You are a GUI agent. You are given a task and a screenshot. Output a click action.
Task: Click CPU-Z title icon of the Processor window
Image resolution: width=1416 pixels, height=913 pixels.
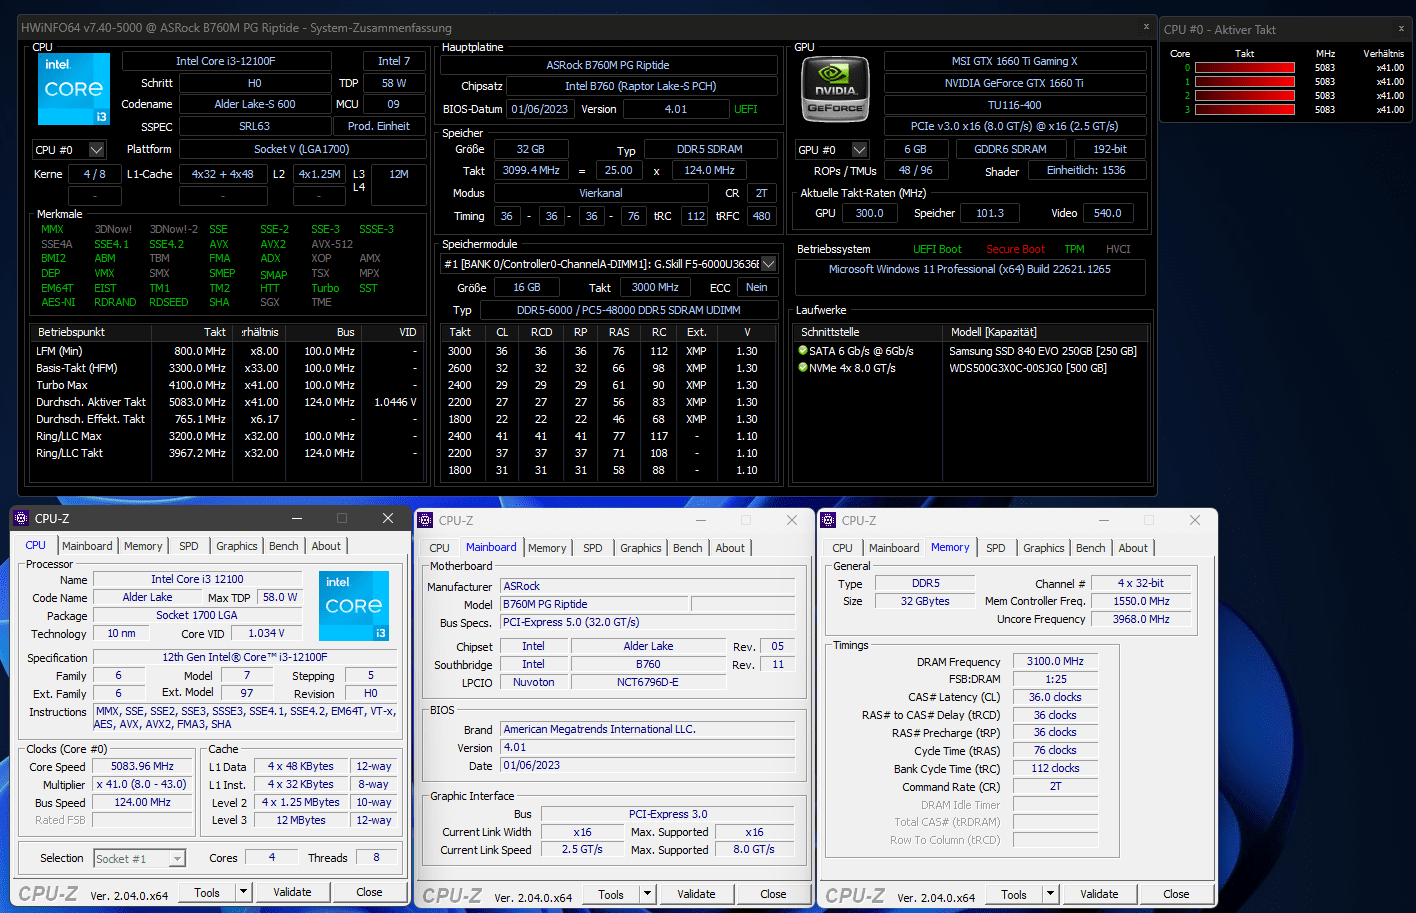coord(21,518)
